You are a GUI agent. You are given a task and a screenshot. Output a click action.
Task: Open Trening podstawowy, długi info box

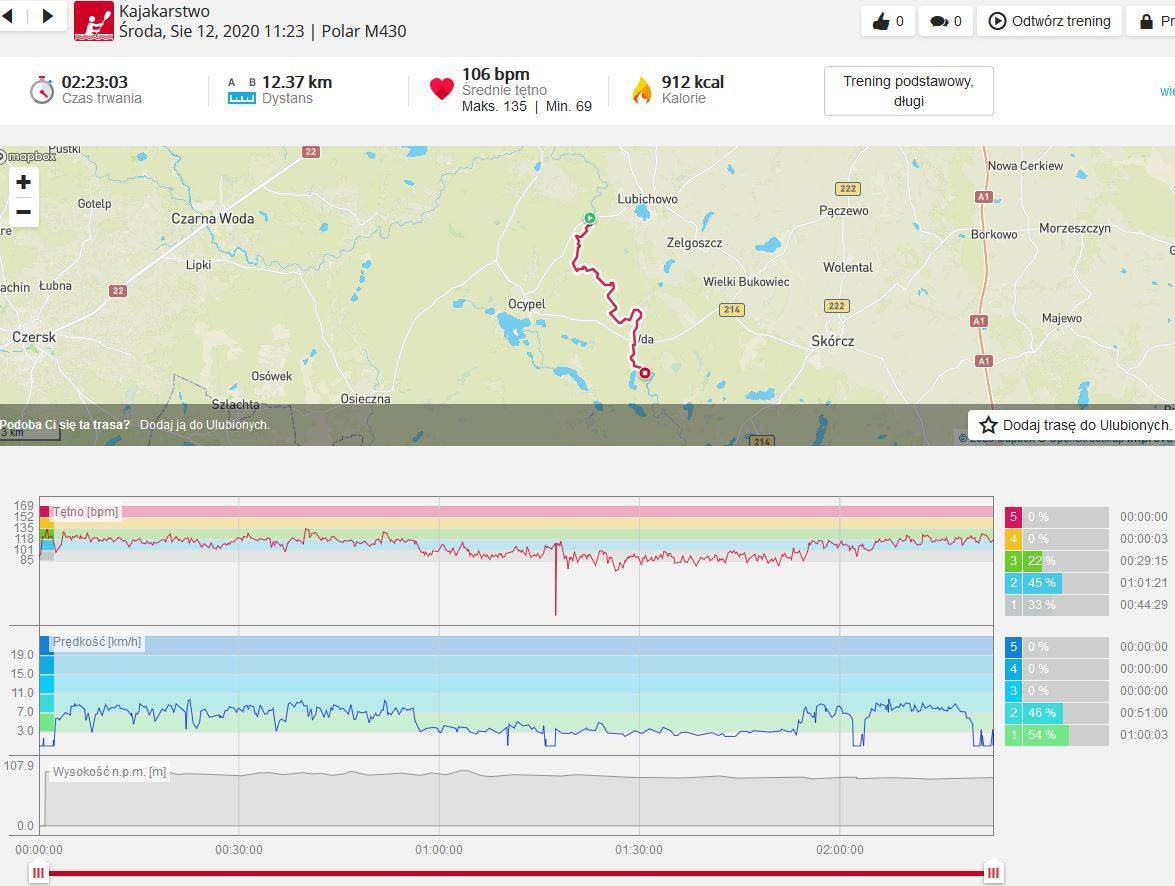908,91
